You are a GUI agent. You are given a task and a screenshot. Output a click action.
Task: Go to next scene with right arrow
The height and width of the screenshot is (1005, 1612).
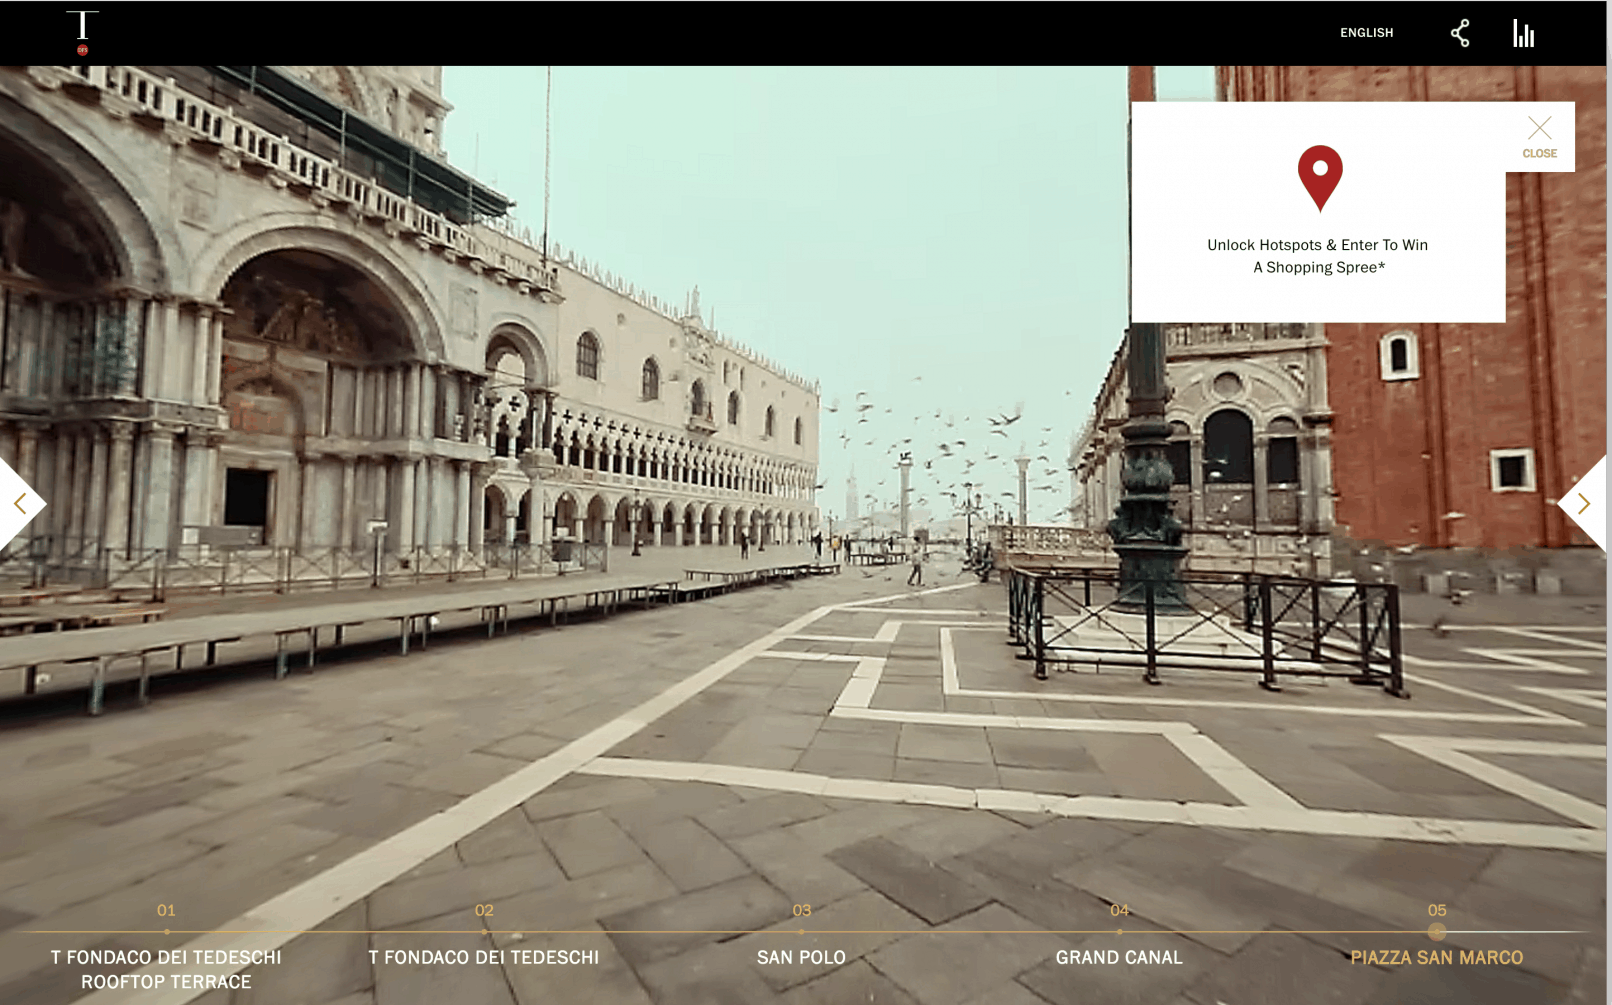point(1583,503)
